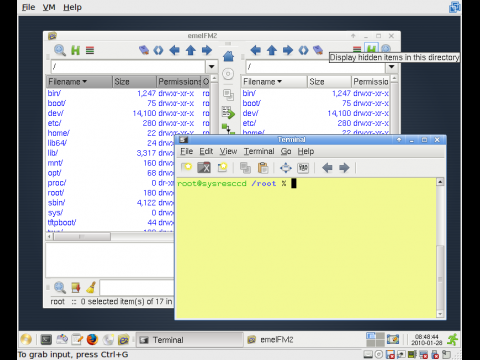Image resolution: width=480 pixels, height=360 pixels.
Task: Click the emelFM2 command line input field
Action: pos(137,287)
